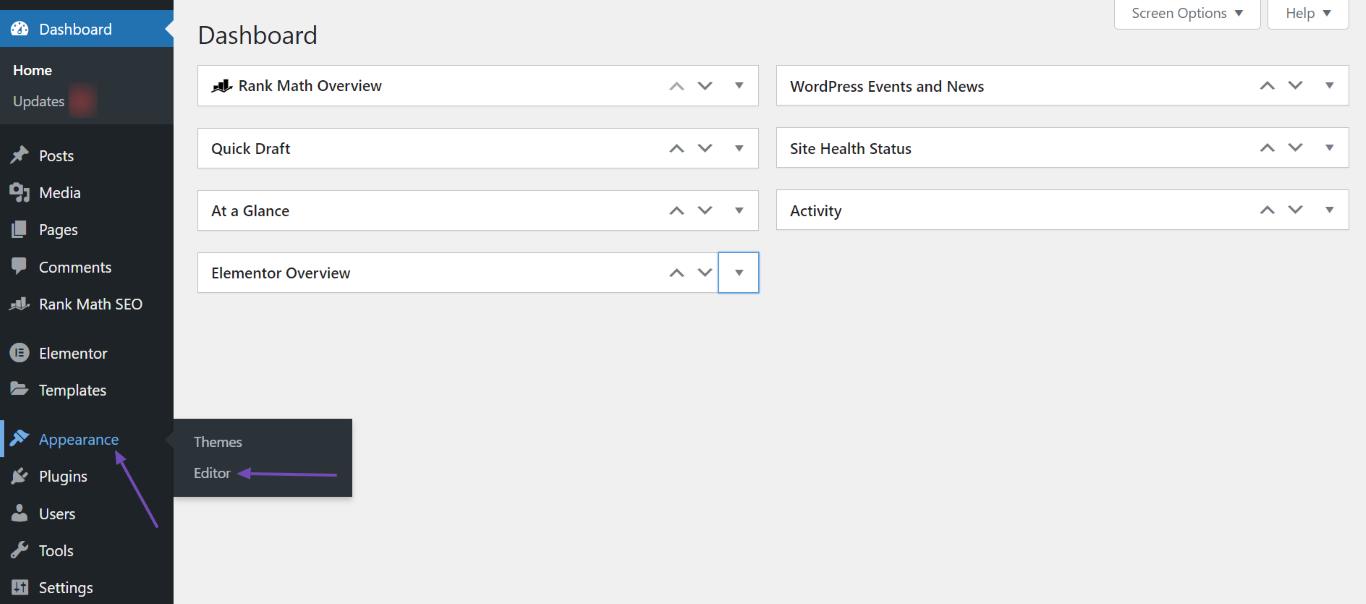Click the Pages icon in sidebar
This screenshot has height=604, width=1366.
19,230
